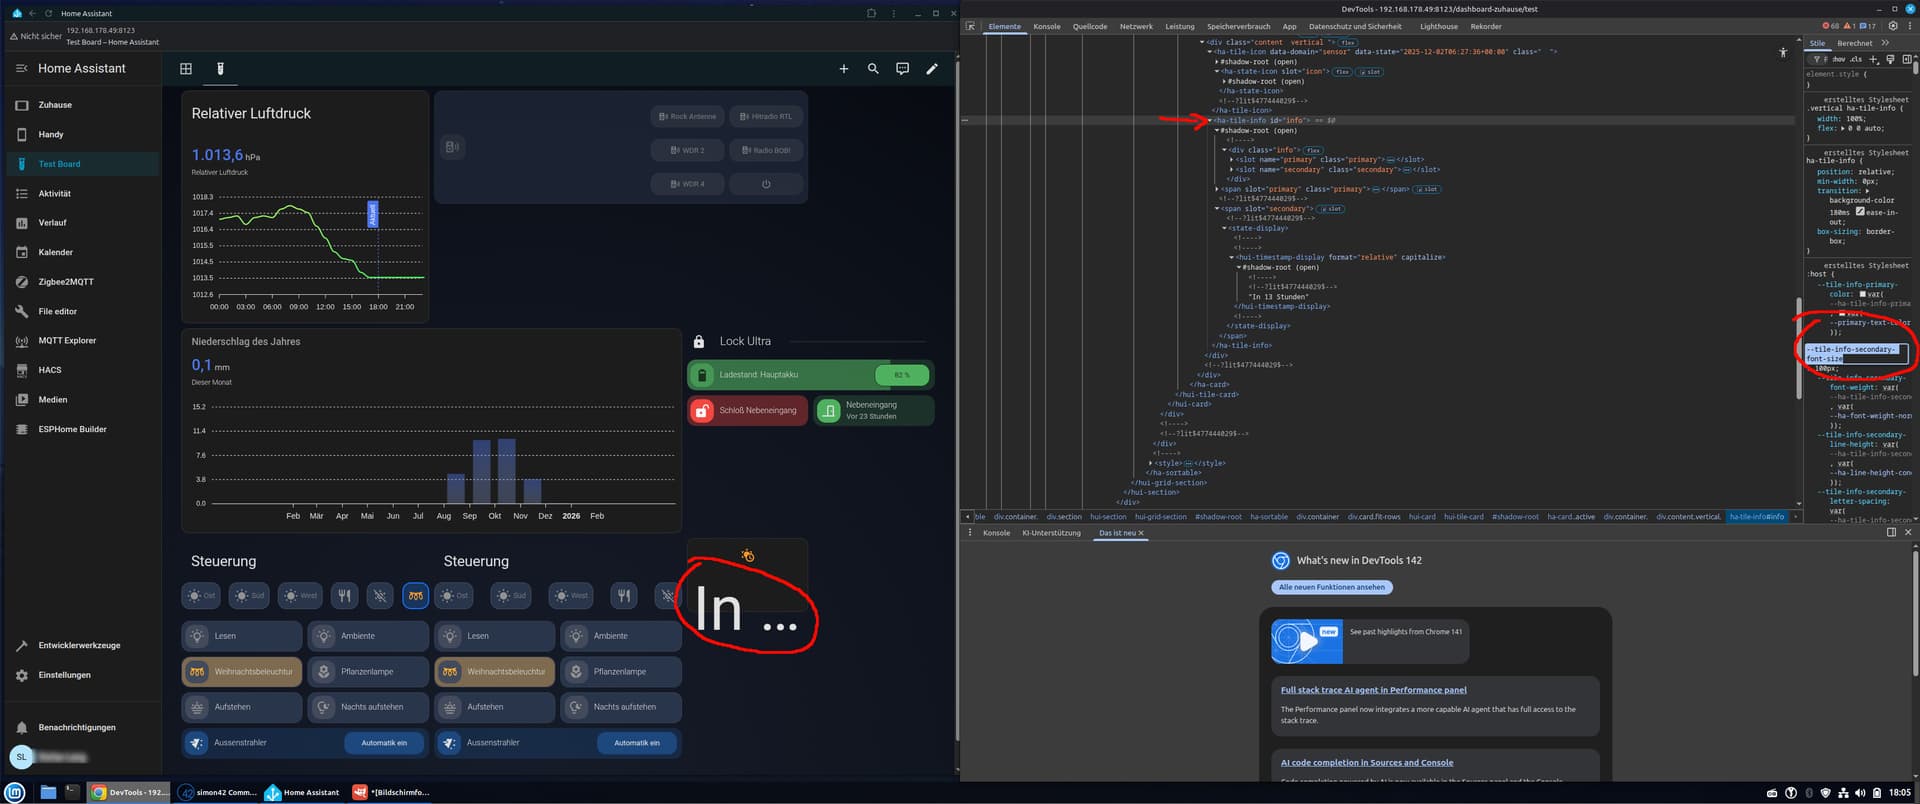Switch to the Konsole tab in DevTools
This screenshot has width=1920, height=804.
click(x=1046, y=27)
